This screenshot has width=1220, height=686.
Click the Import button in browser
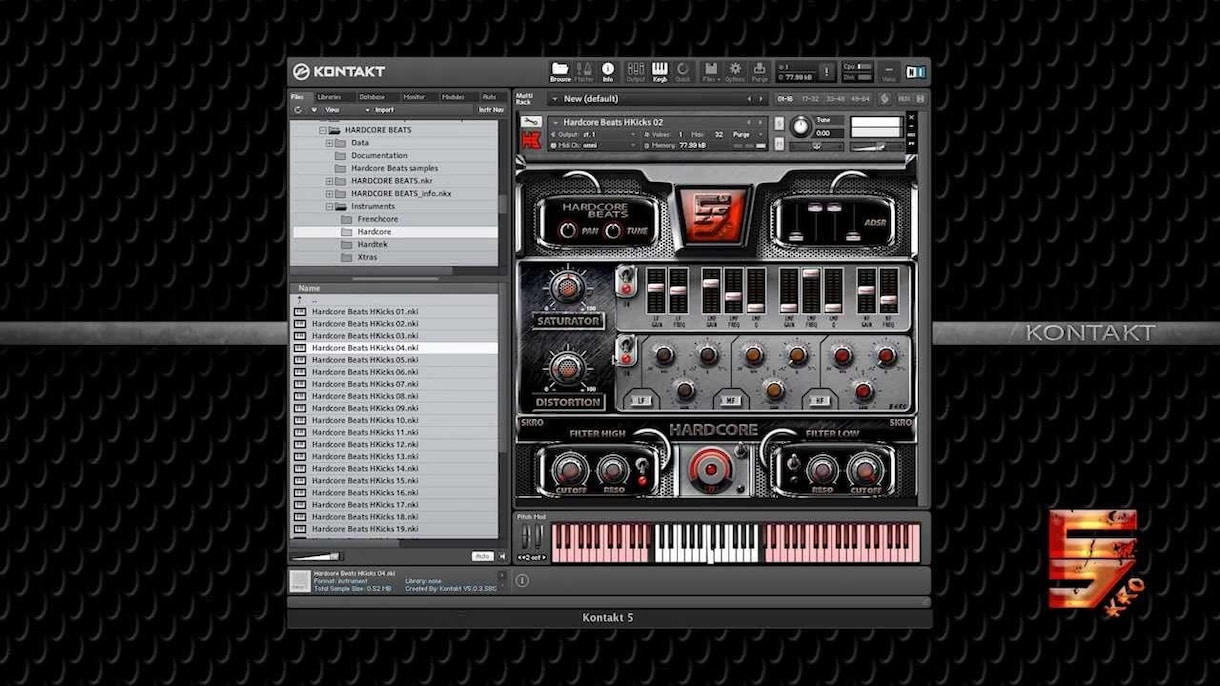(383, 110)
